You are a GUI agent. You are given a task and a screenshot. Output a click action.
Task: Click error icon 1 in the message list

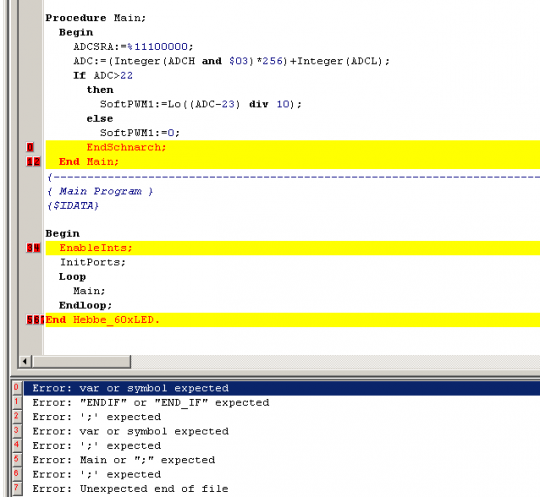coord(17,402)
